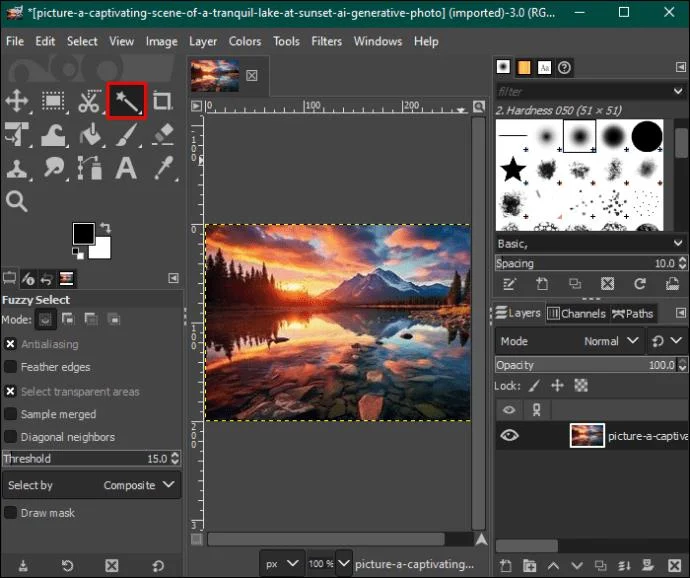
Task: Enable Diagonal neighbors option
Action: pyautogui.click(x=10, y=437)
